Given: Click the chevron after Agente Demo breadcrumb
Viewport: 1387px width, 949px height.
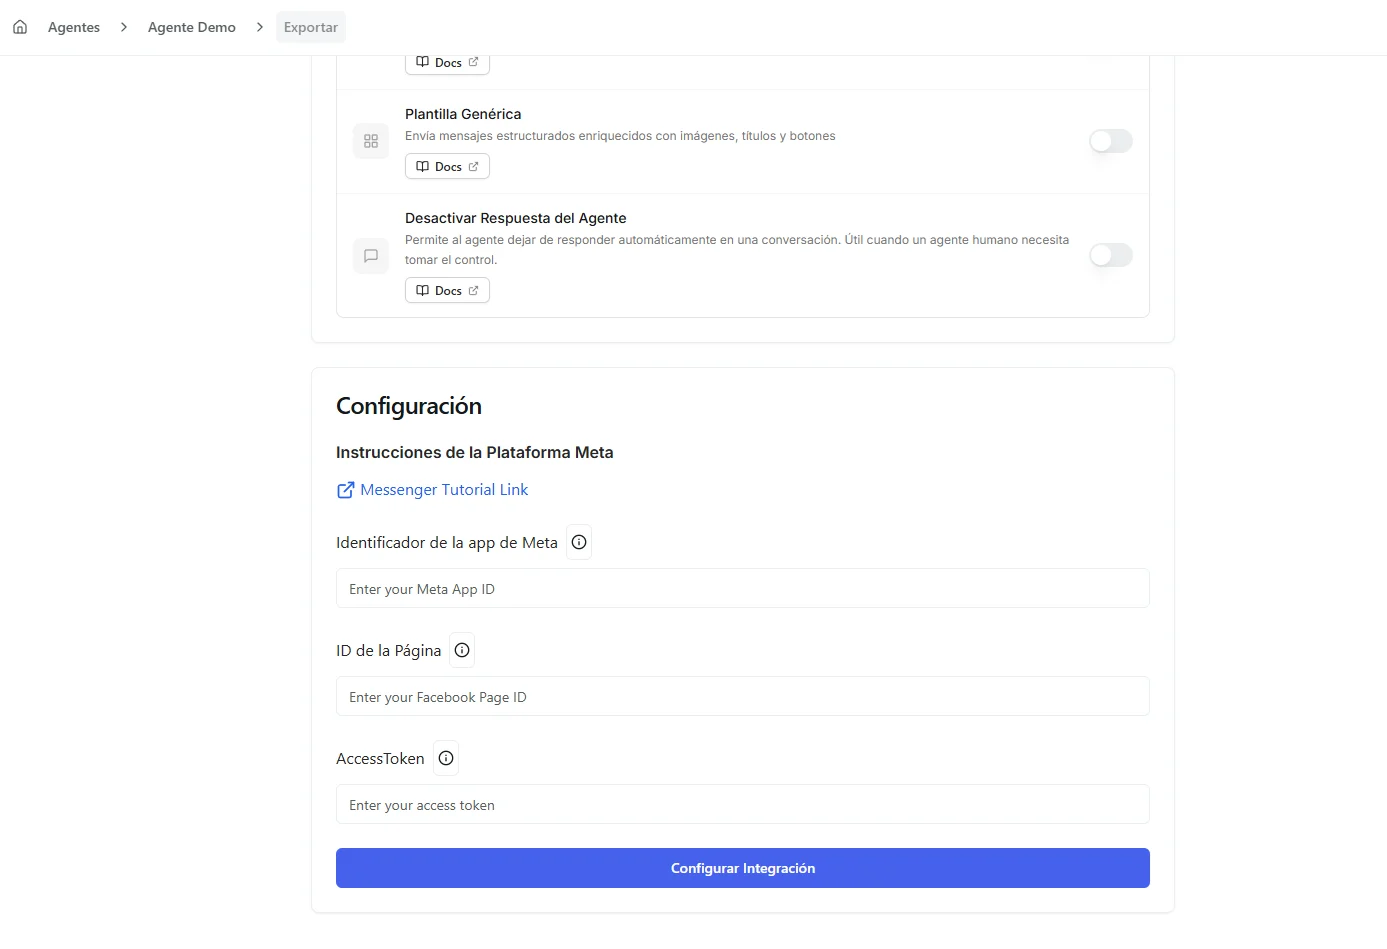Looking at the screenshot, I should pyautogui.click(x=260, y=27).
